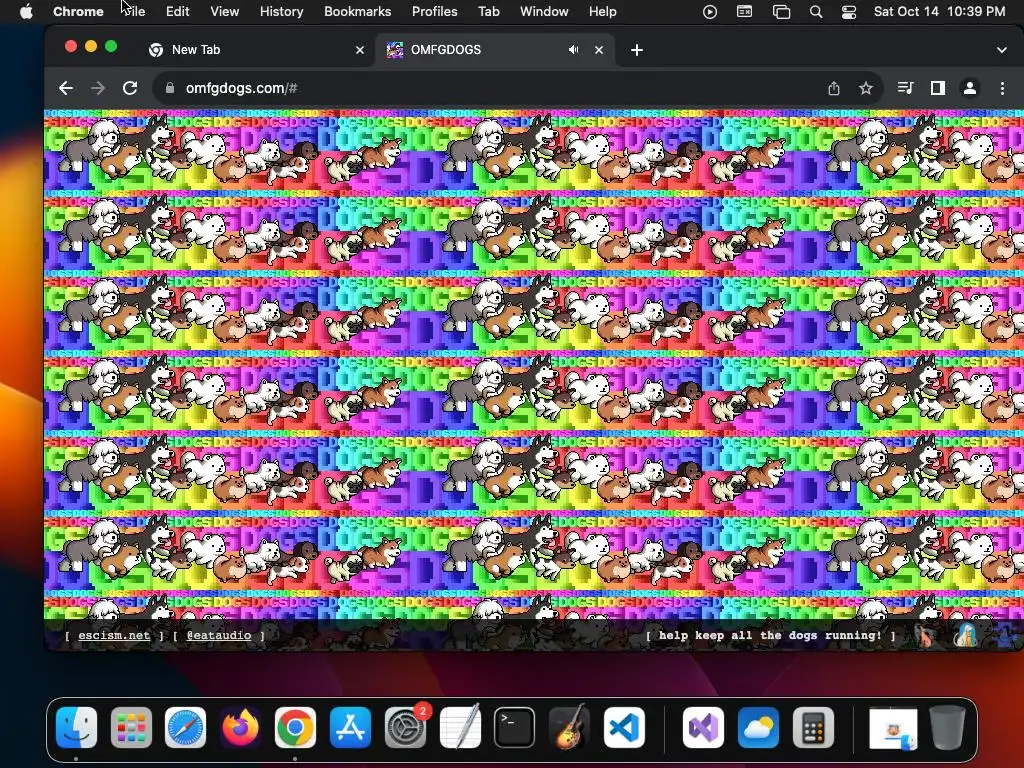Screen dimensions: 1024x768
Task: Open Control Center
Action: click(848, 11)
